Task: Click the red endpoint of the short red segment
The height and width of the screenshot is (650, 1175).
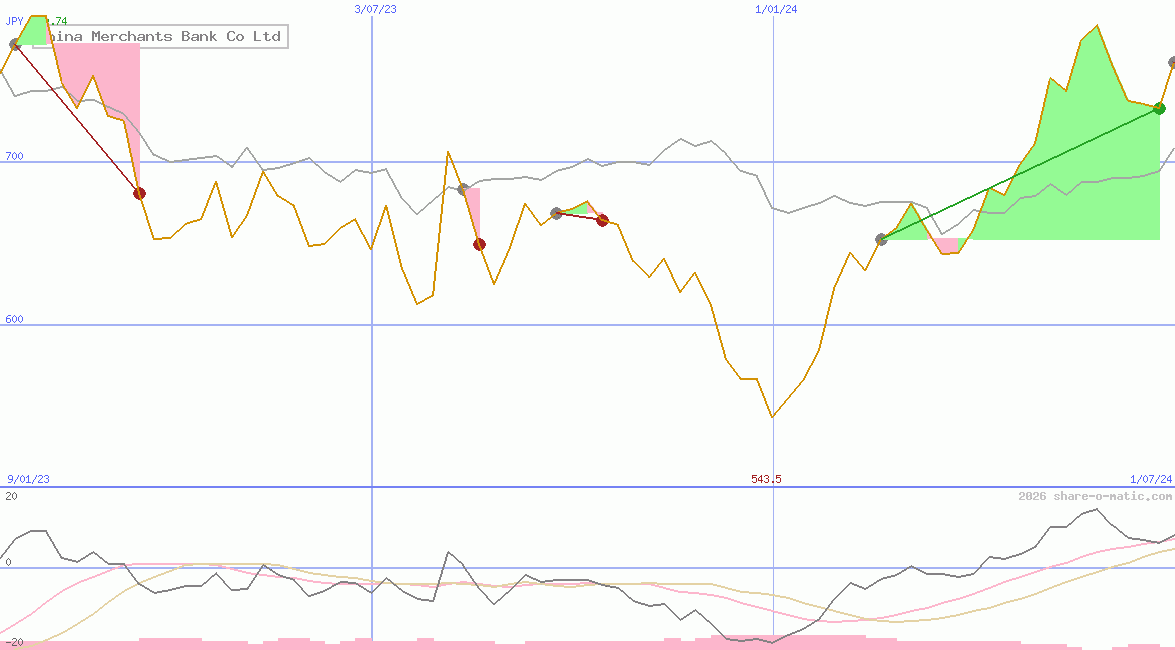Action: click(x=602, y=220)
